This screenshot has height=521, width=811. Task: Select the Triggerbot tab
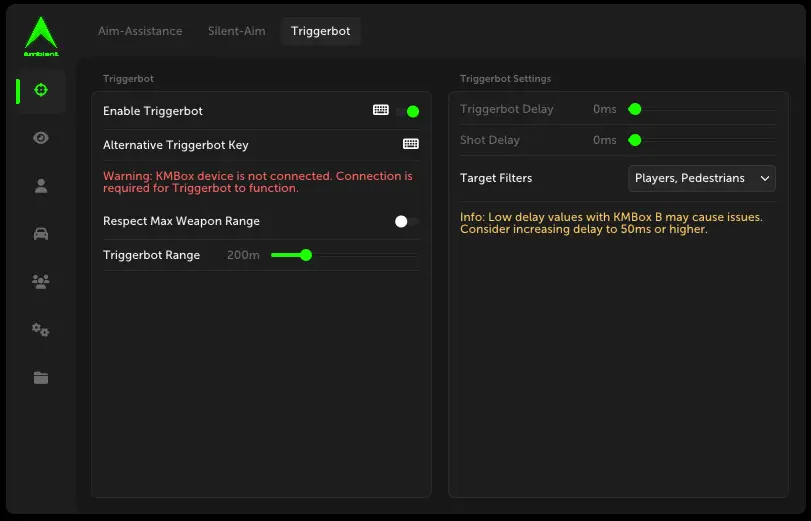click(x=320, y=31)
